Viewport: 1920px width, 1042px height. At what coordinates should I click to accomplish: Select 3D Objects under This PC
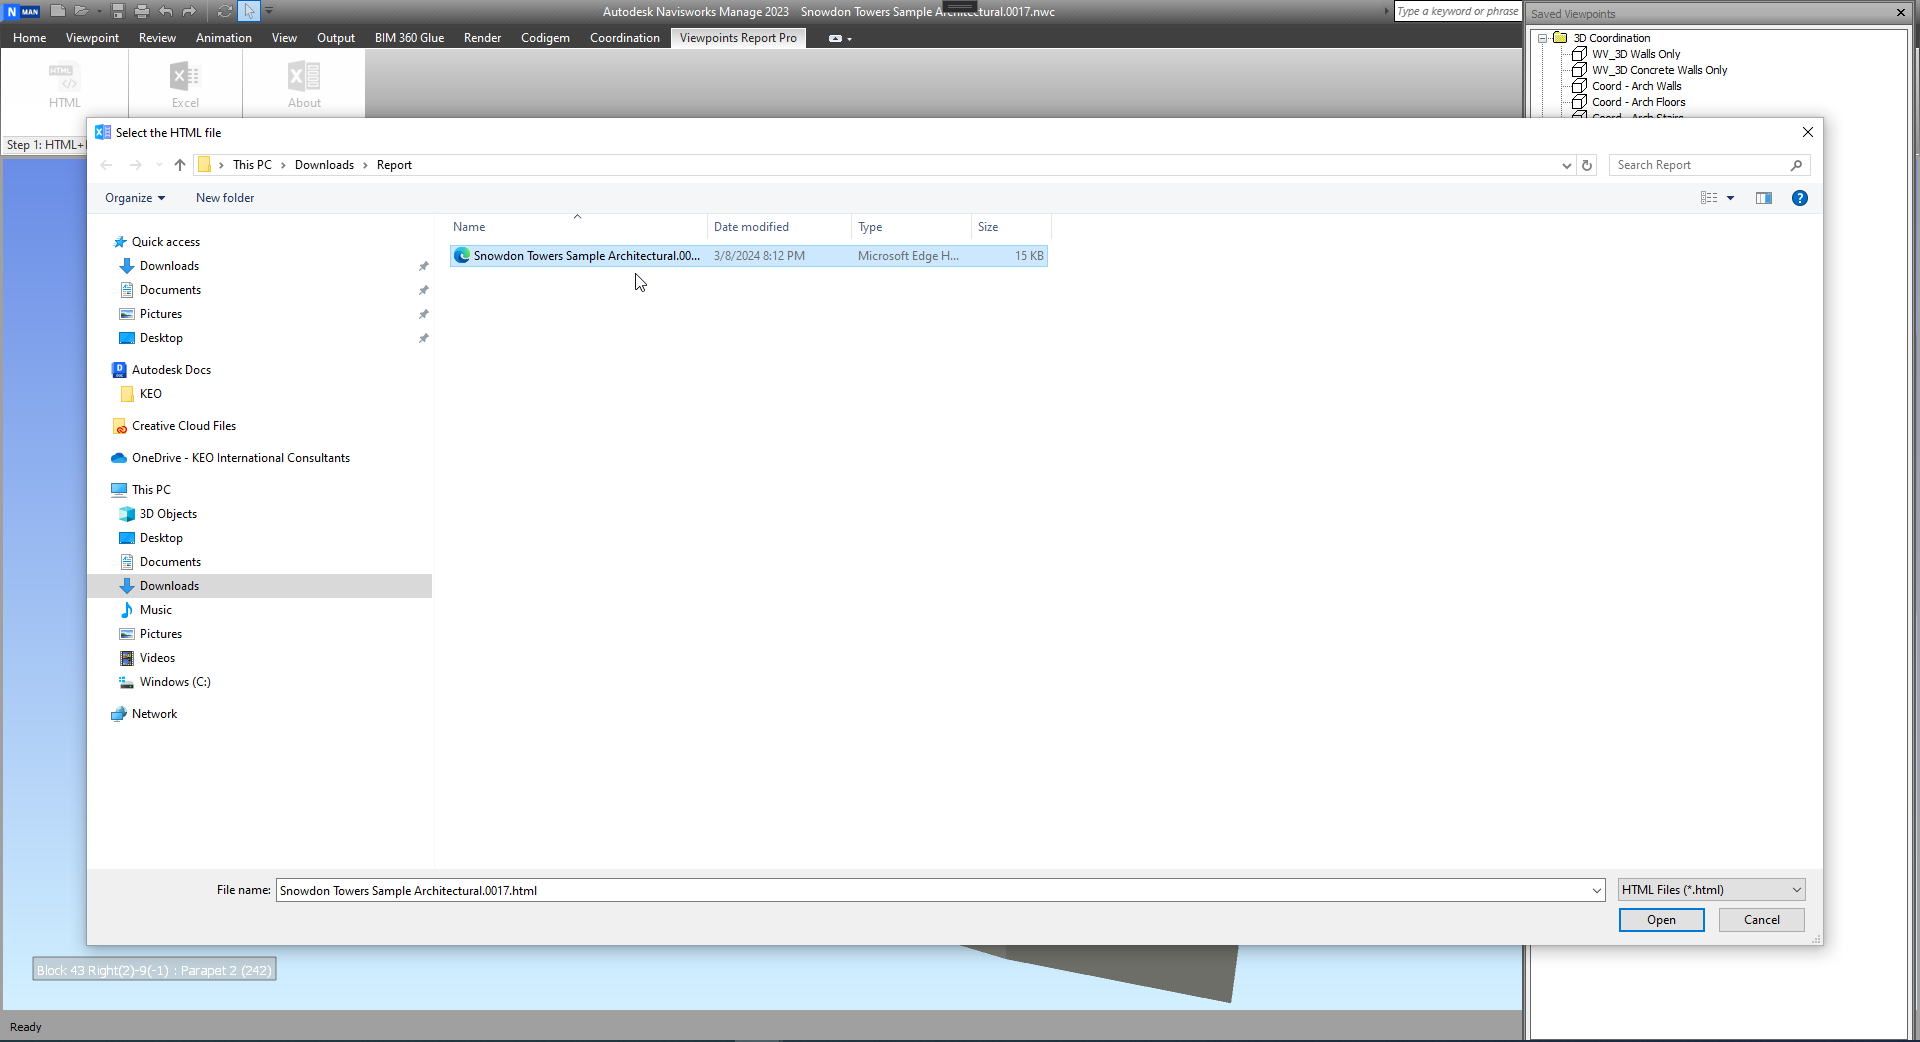tap(168, 514)
